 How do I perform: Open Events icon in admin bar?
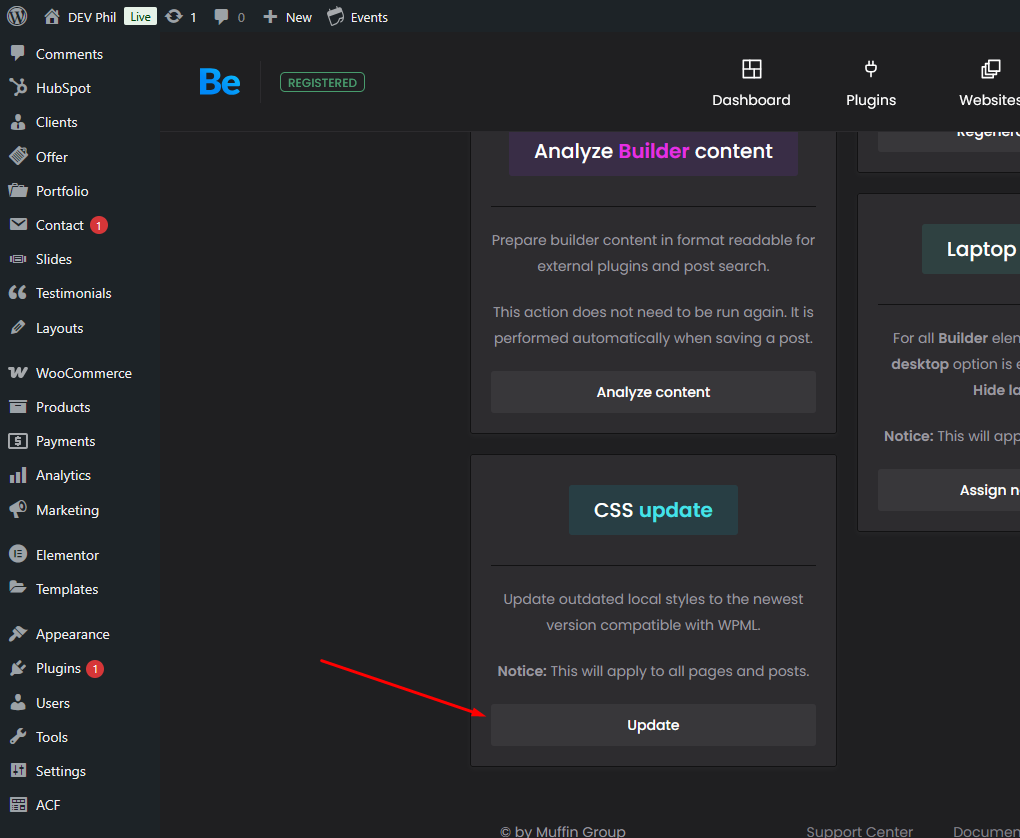click(336, 17)
